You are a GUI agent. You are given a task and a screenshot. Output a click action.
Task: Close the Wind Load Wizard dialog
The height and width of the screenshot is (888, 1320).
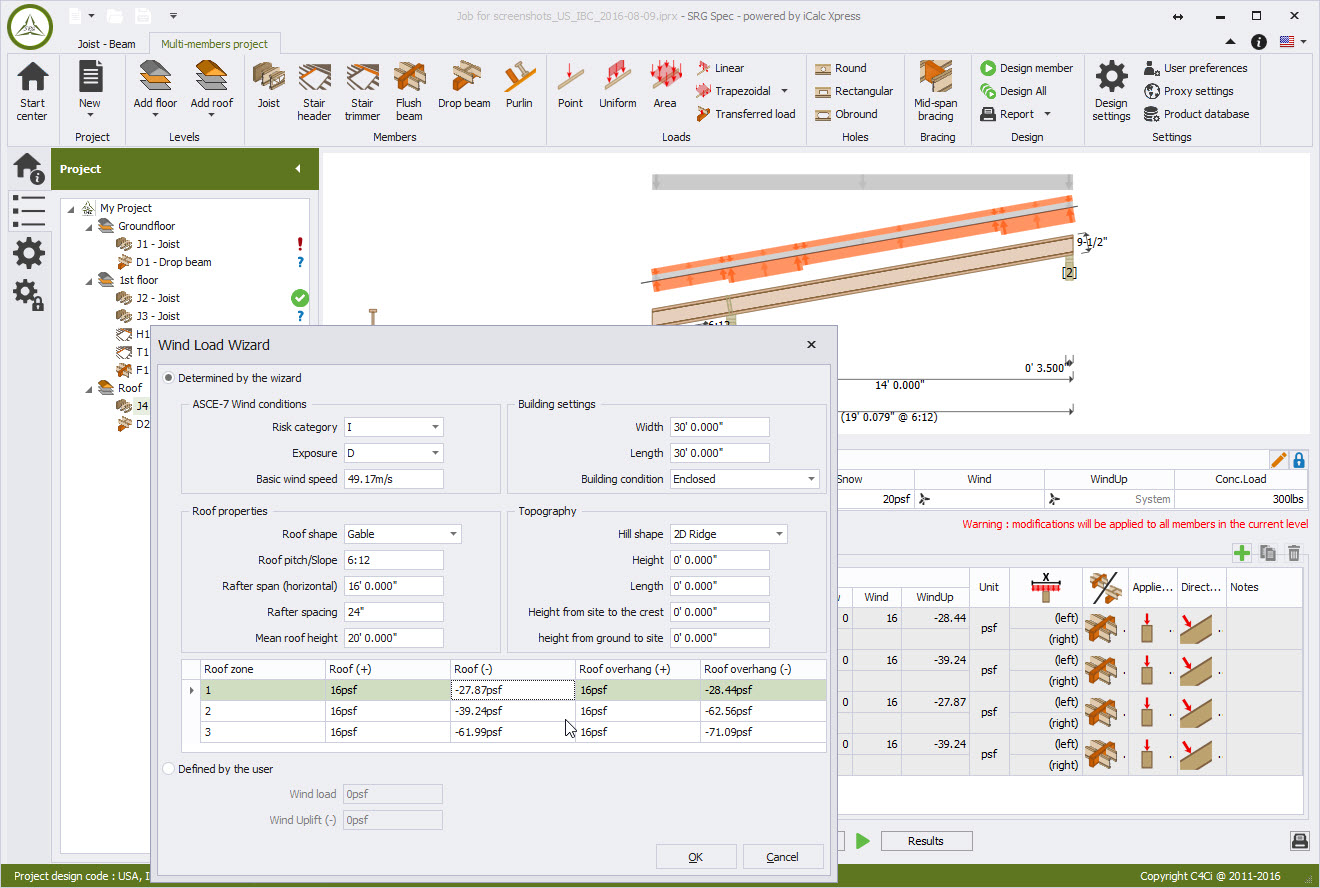point(811,344)
